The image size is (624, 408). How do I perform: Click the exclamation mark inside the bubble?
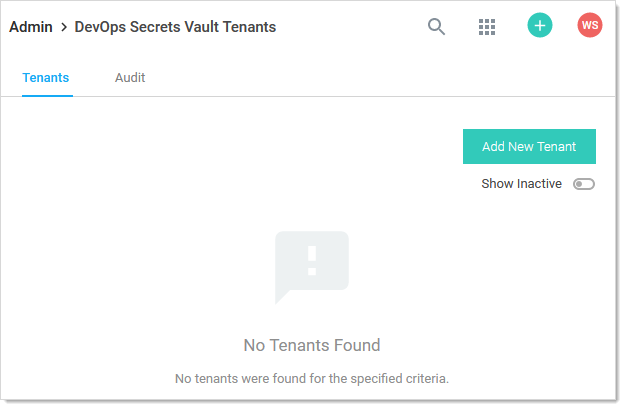click(312, 261)
